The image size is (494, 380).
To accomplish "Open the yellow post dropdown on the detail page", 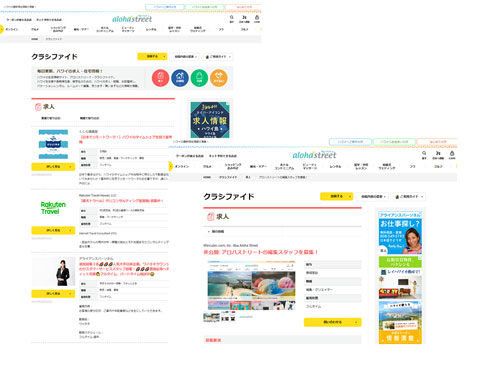I will click(336, 196).
